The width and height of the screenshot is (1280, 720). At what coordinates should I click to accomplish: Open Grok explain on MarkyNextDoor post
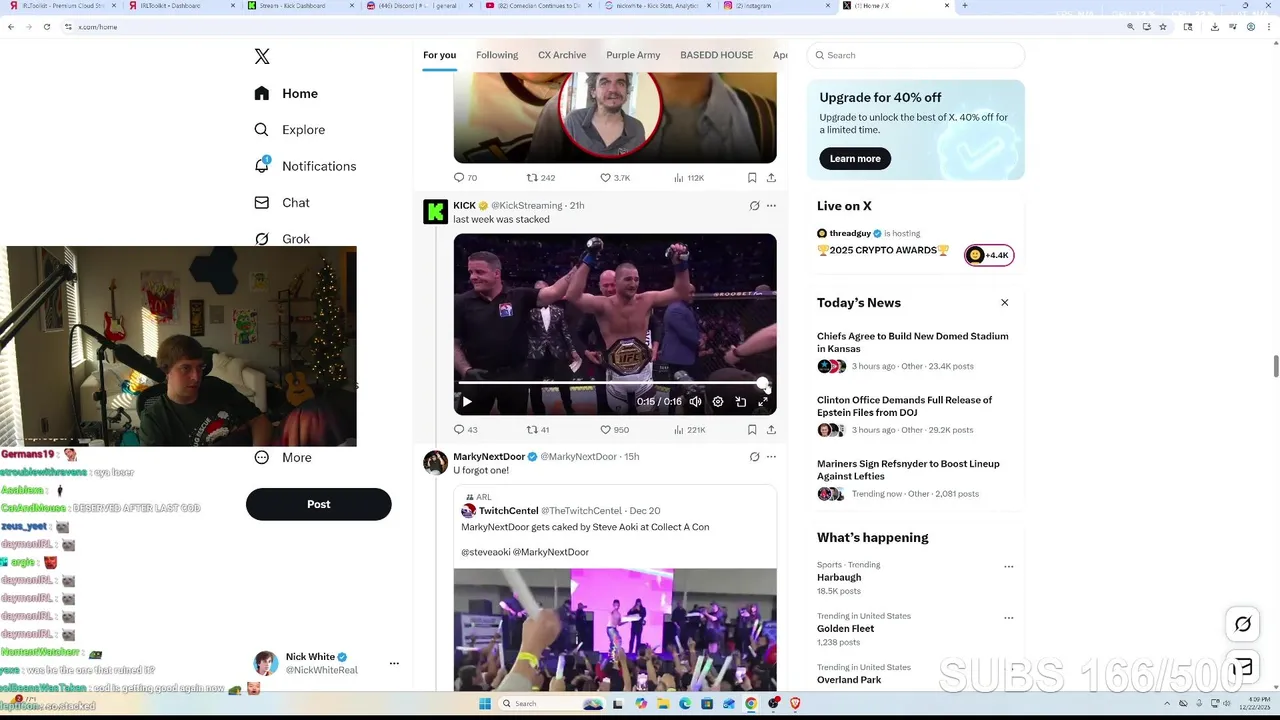coord(754,457)
